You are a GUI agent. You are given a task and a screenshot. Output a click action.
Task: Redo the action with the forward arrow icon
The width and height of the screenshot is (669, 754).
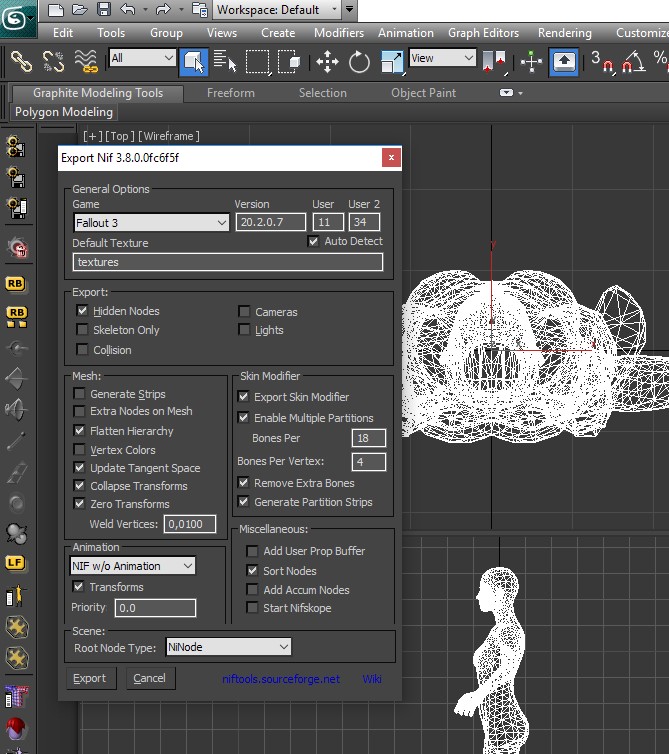(x=164, y=10)
